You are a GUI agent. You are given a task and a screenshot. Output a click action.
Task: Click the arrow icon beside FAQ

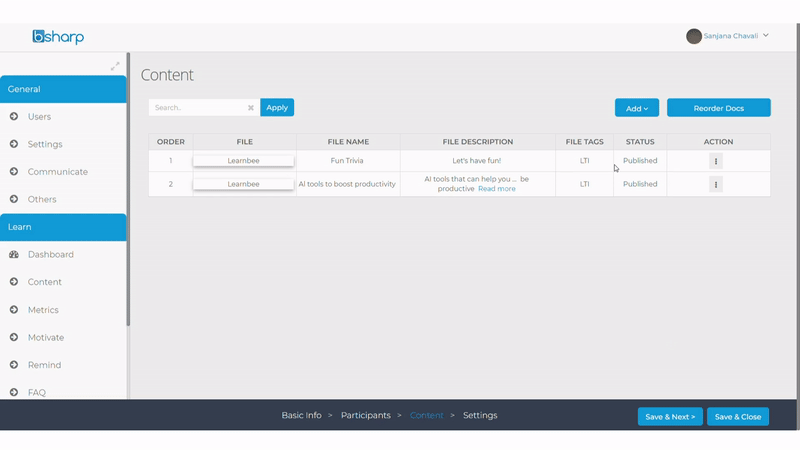click(x=14, y=392)
